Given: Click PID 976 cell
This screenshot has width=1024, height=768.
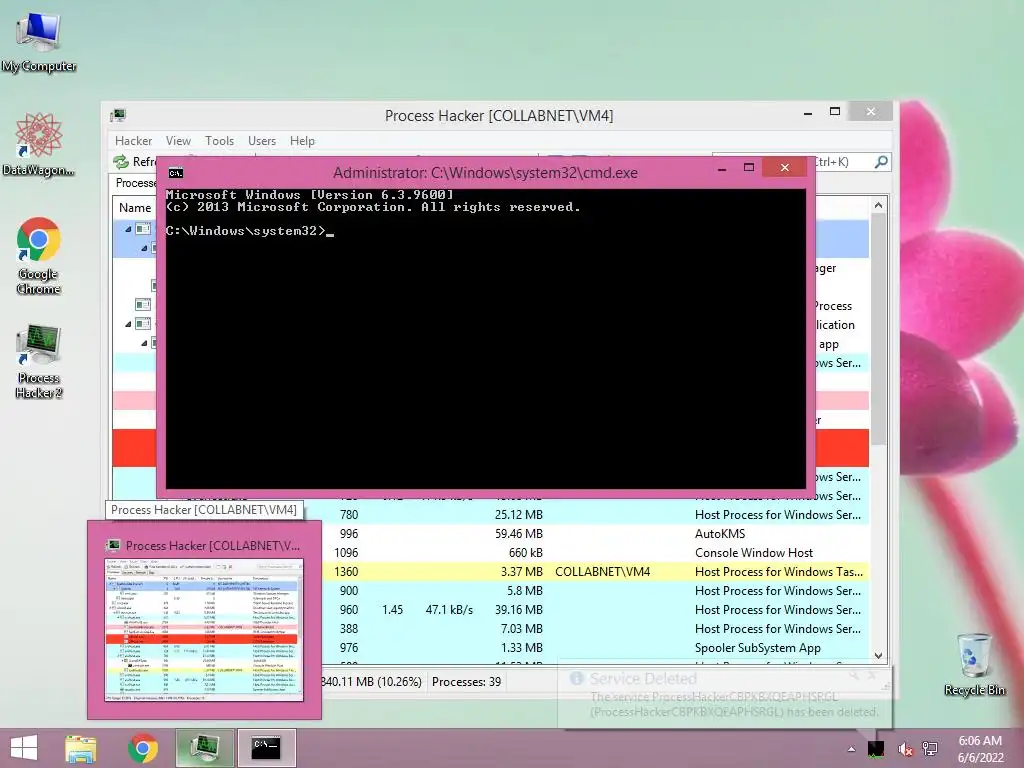Looking at the screenshot, I should (x=349, y=648).
